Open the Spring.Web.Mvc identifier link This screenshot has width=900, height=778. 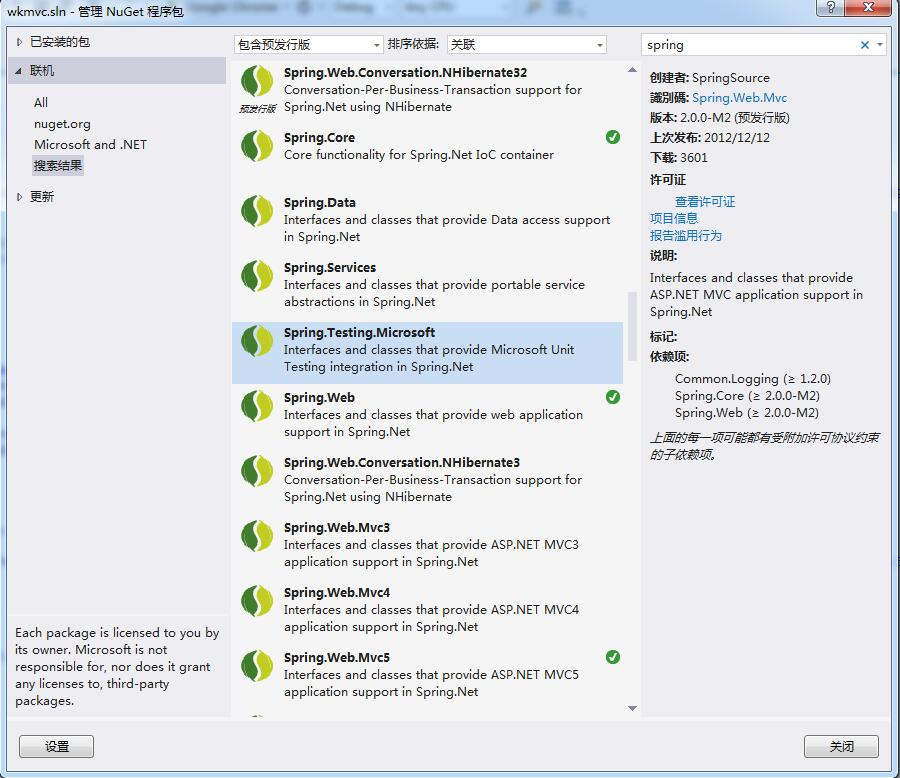click(739, 98)
